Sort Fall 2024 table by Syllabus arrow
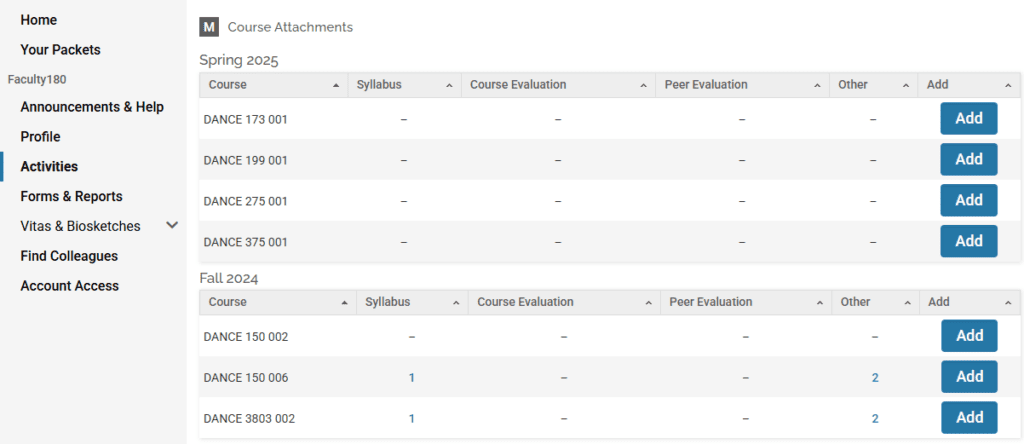Viewport: 1024px width, 444px height. pos(456,303)
